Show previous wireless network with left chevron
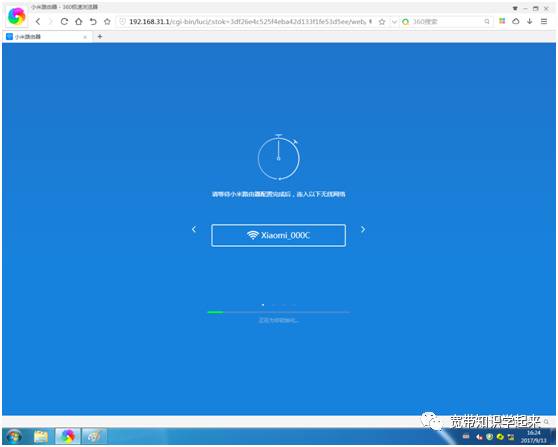 (194, 229)
